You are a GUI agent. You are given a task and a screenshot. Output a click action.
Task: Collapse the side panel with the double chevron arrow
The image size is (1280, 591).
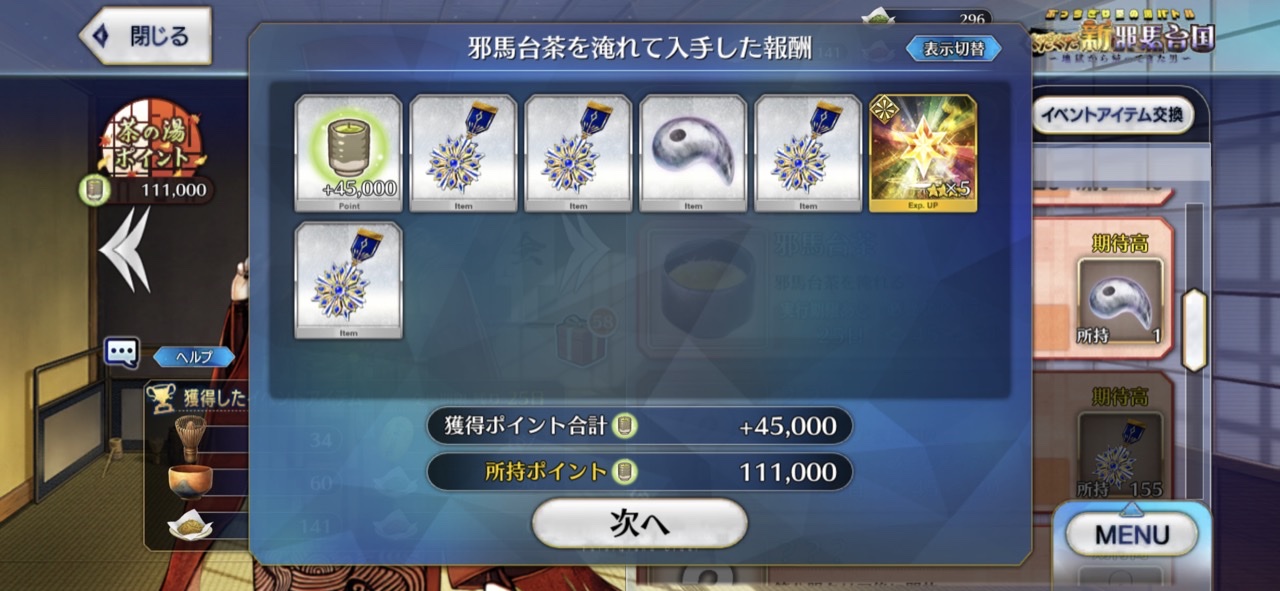click(x=125, y=250)
